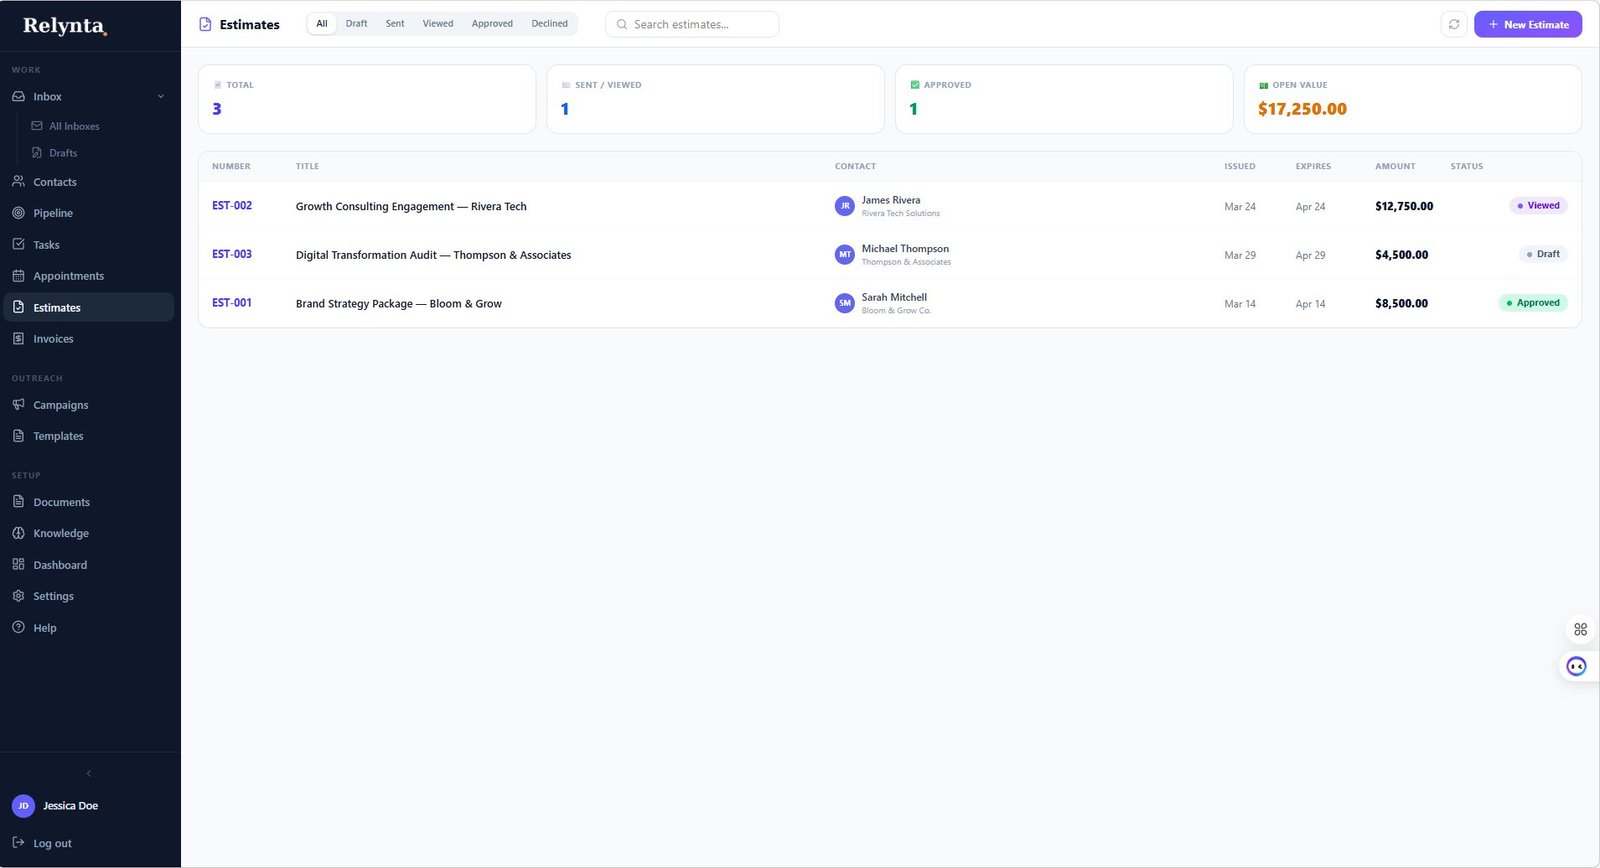
Task: Open the Knowledge section icon
Action: click(x=18, y=533)
